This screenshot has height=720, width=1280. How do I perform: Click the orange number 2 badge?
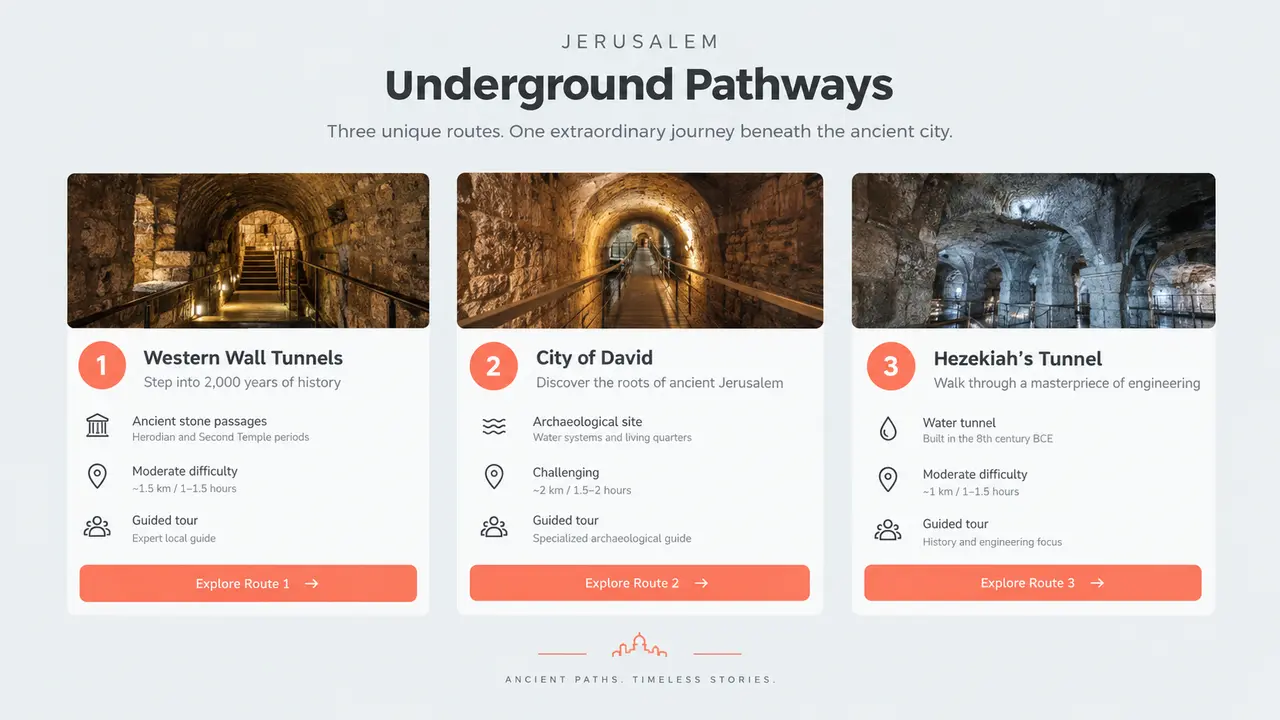[493, 366]
